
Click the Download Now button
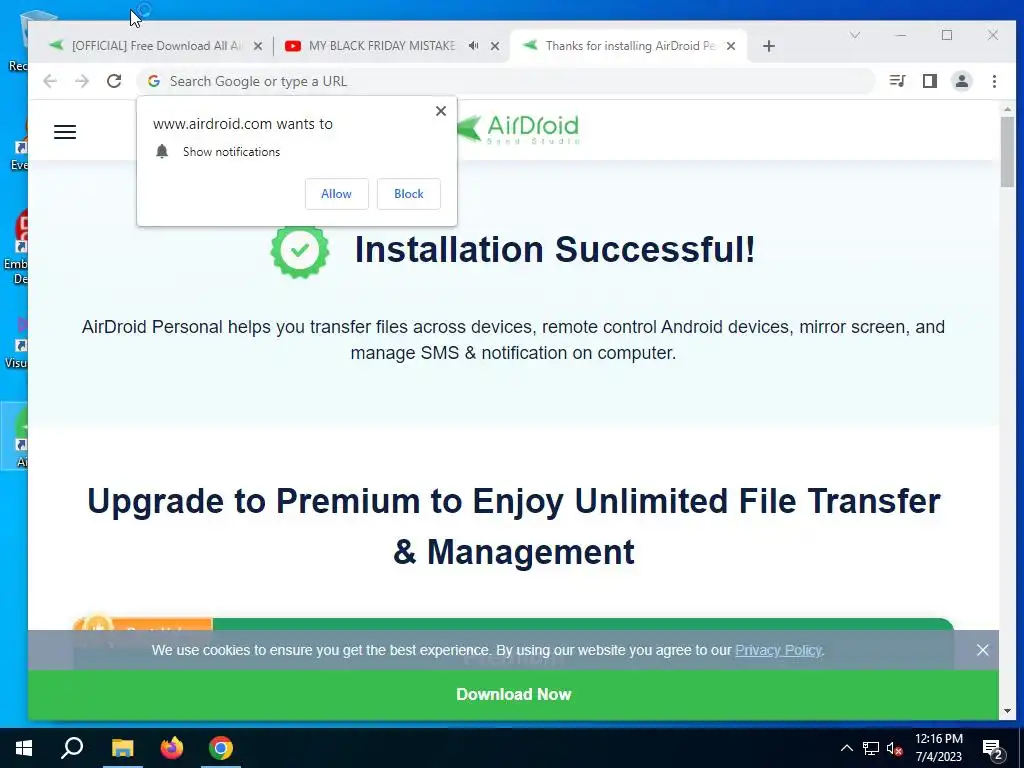513,694
